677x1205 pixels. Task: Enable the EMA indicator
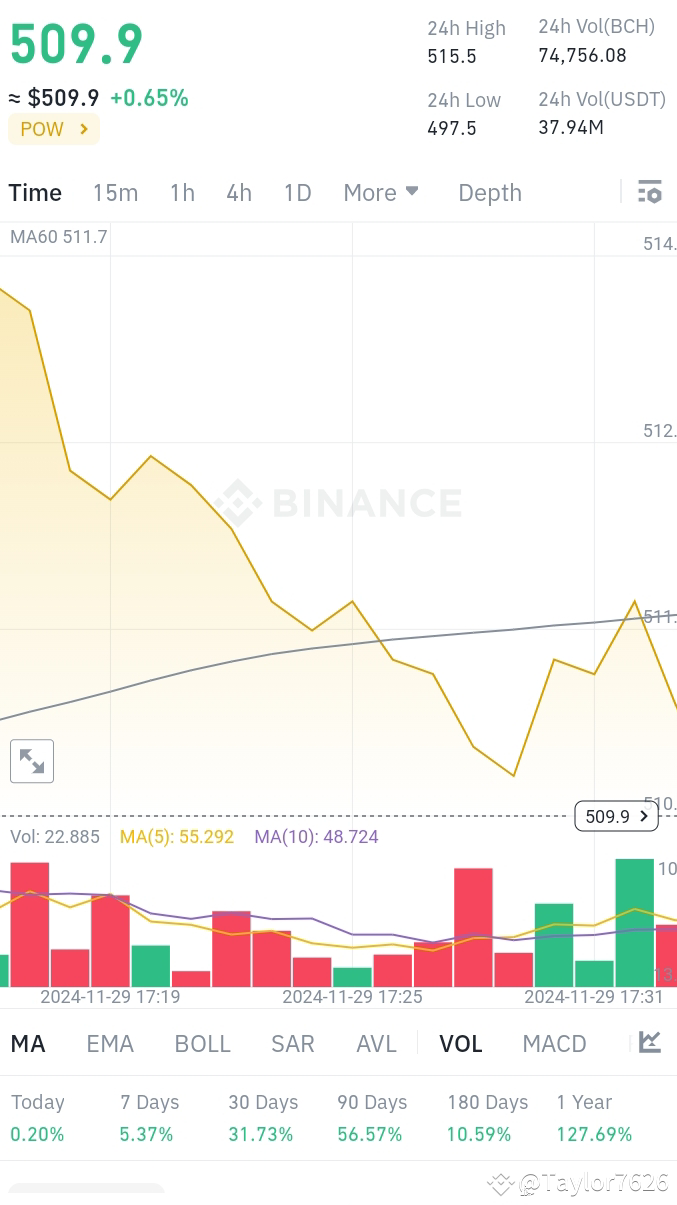(110, 1043)
